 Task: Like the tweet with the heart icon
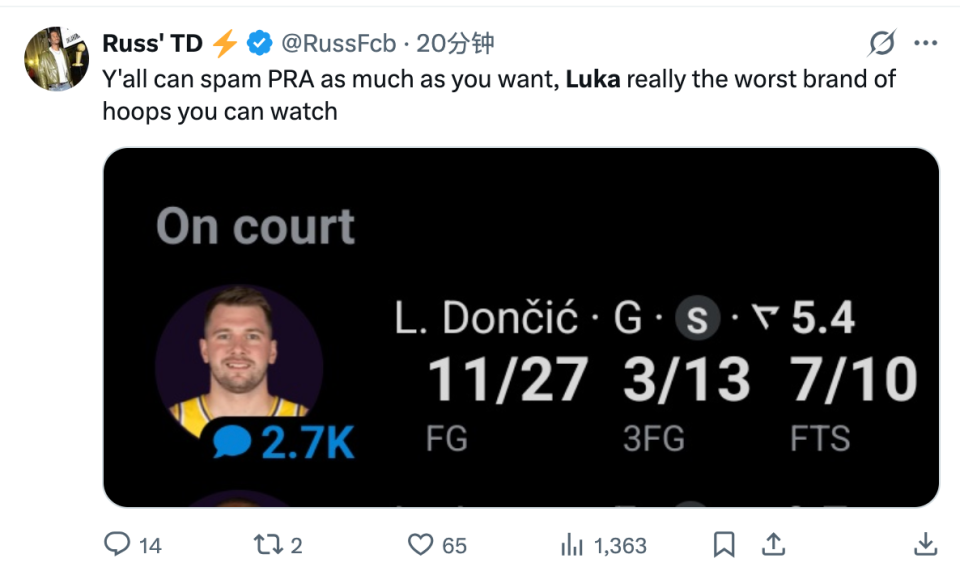420,544
